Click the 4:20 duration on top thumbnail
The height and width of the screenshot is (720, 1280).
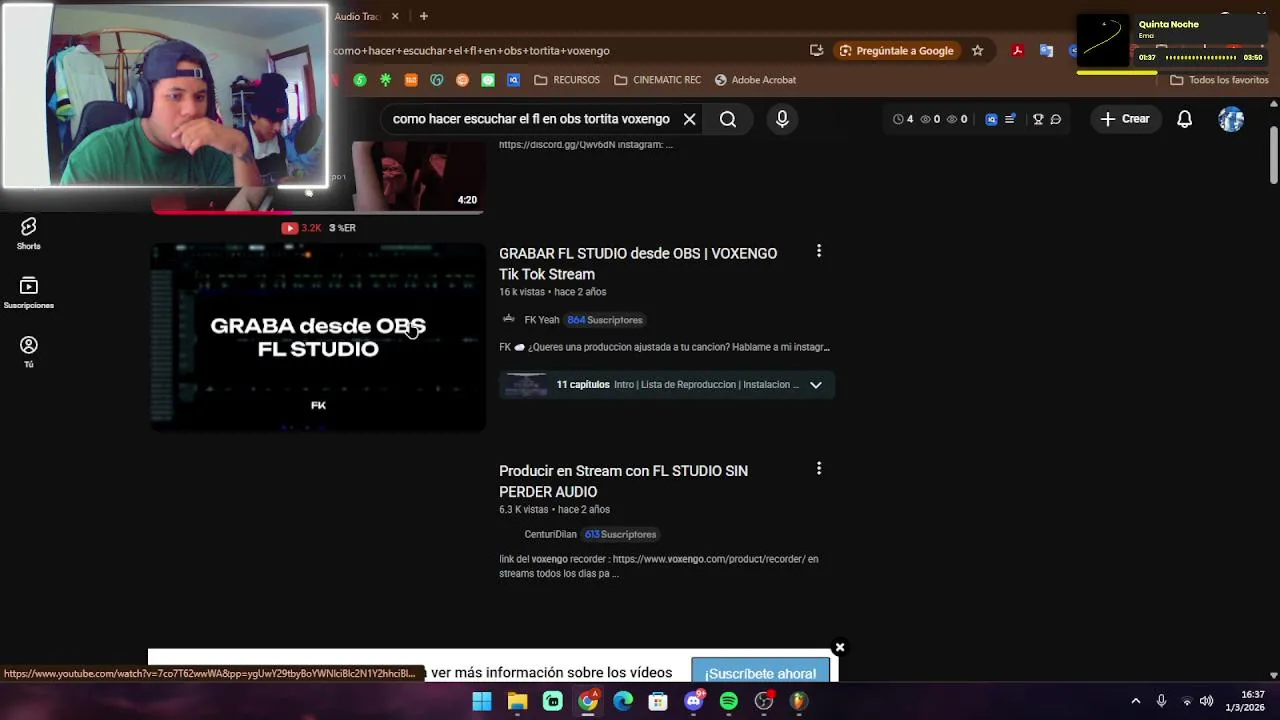click(x=467, y=200)
